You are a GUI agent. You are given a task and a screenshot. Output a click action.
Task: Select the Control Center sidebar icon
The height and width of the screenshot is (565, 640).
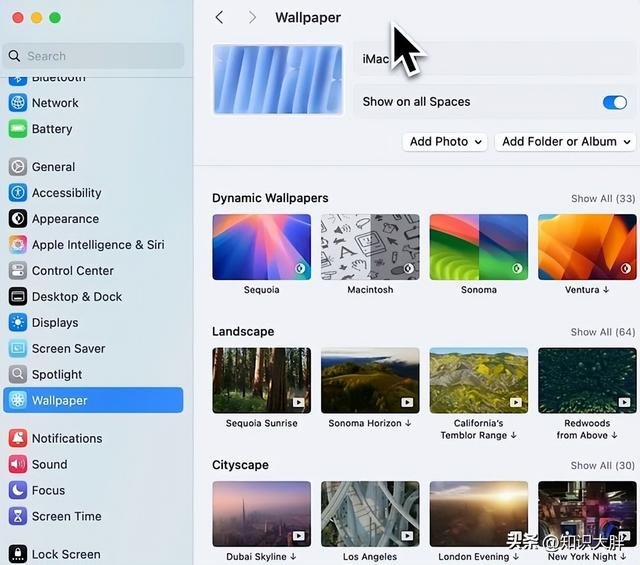(x=17, y=271)
